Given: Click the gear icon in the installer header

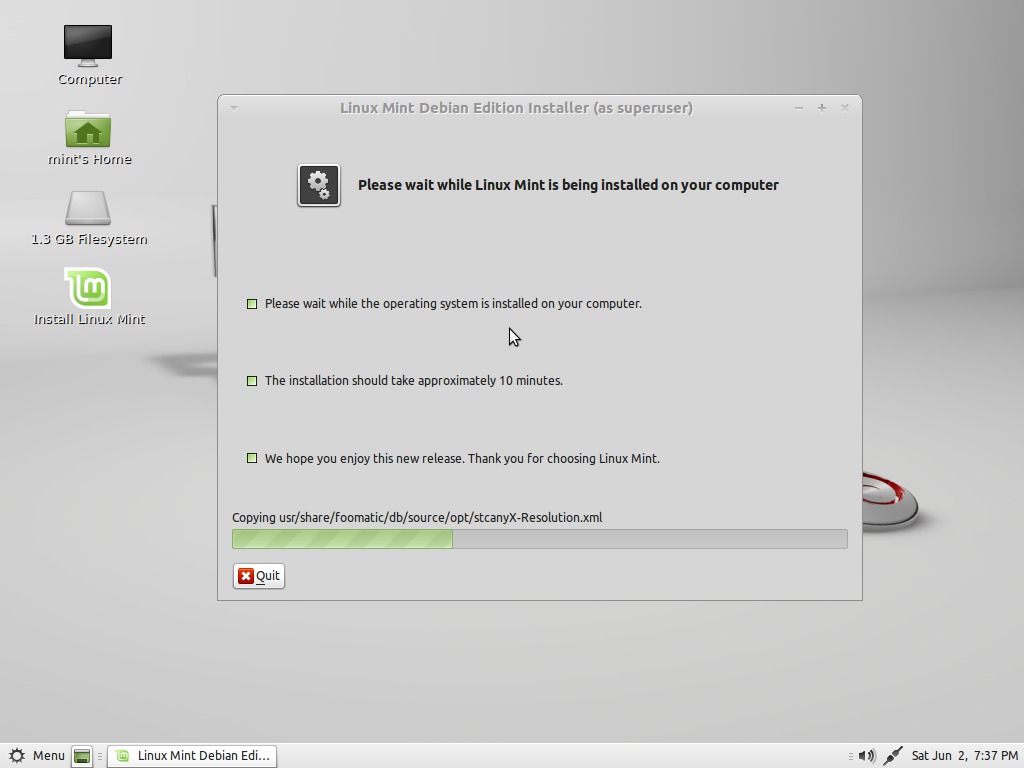Looking at the screenshot, I should tap(319, 185).
